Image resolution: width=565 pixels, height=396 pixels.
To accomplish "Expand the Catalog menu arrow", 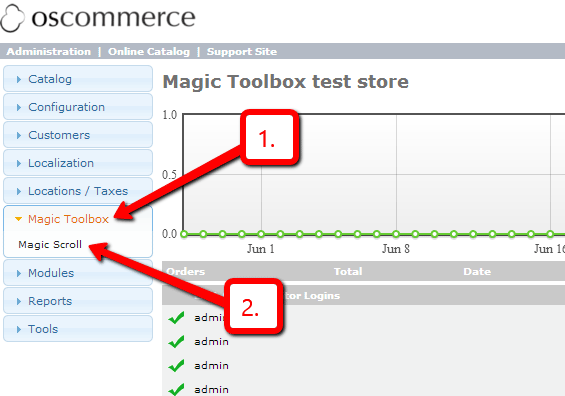I will [x=19, y=79].
